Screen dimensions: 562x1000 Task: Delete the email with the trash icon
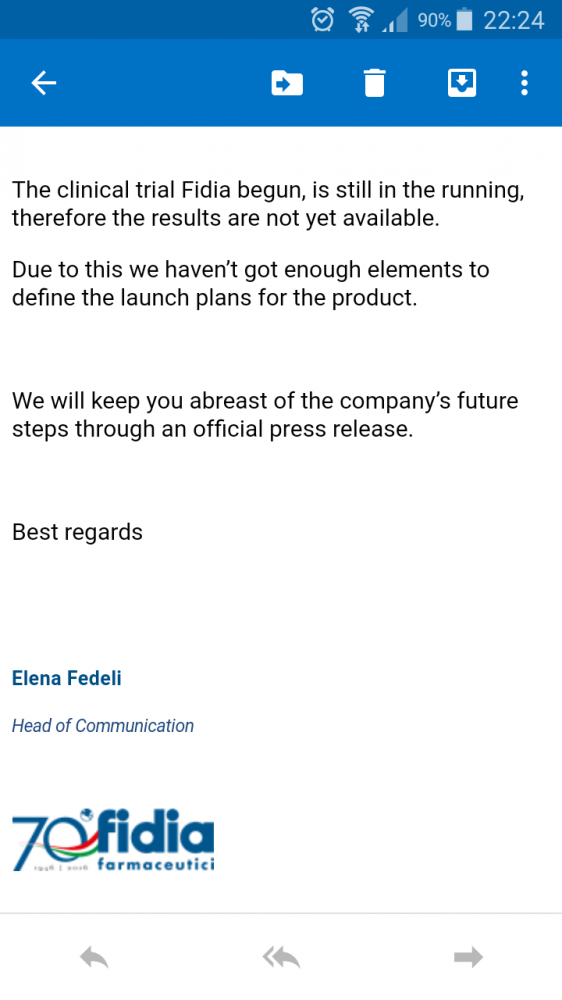point(374,83)
